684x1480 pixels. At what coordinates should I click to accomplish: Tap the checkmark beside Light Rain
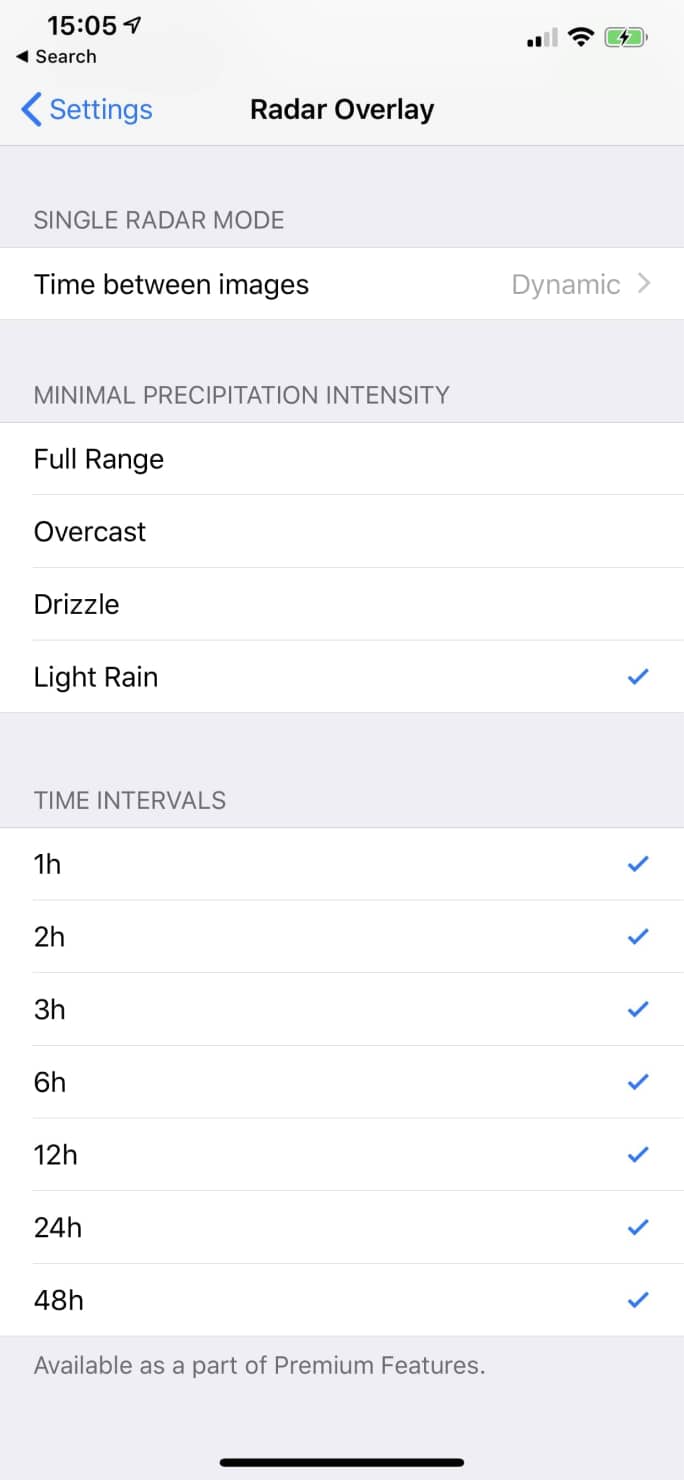[x=638, y=677]
